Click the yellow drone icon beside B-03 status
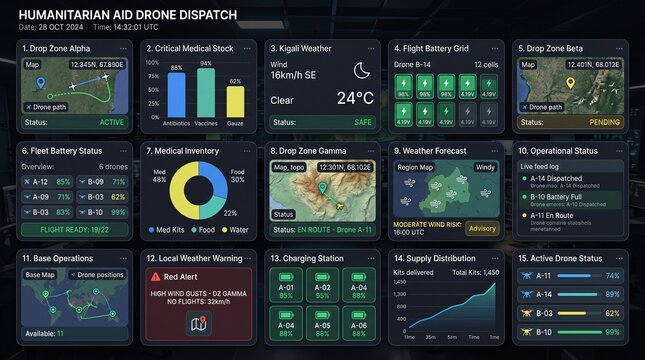The image size is (645, 360). point(527,313)
